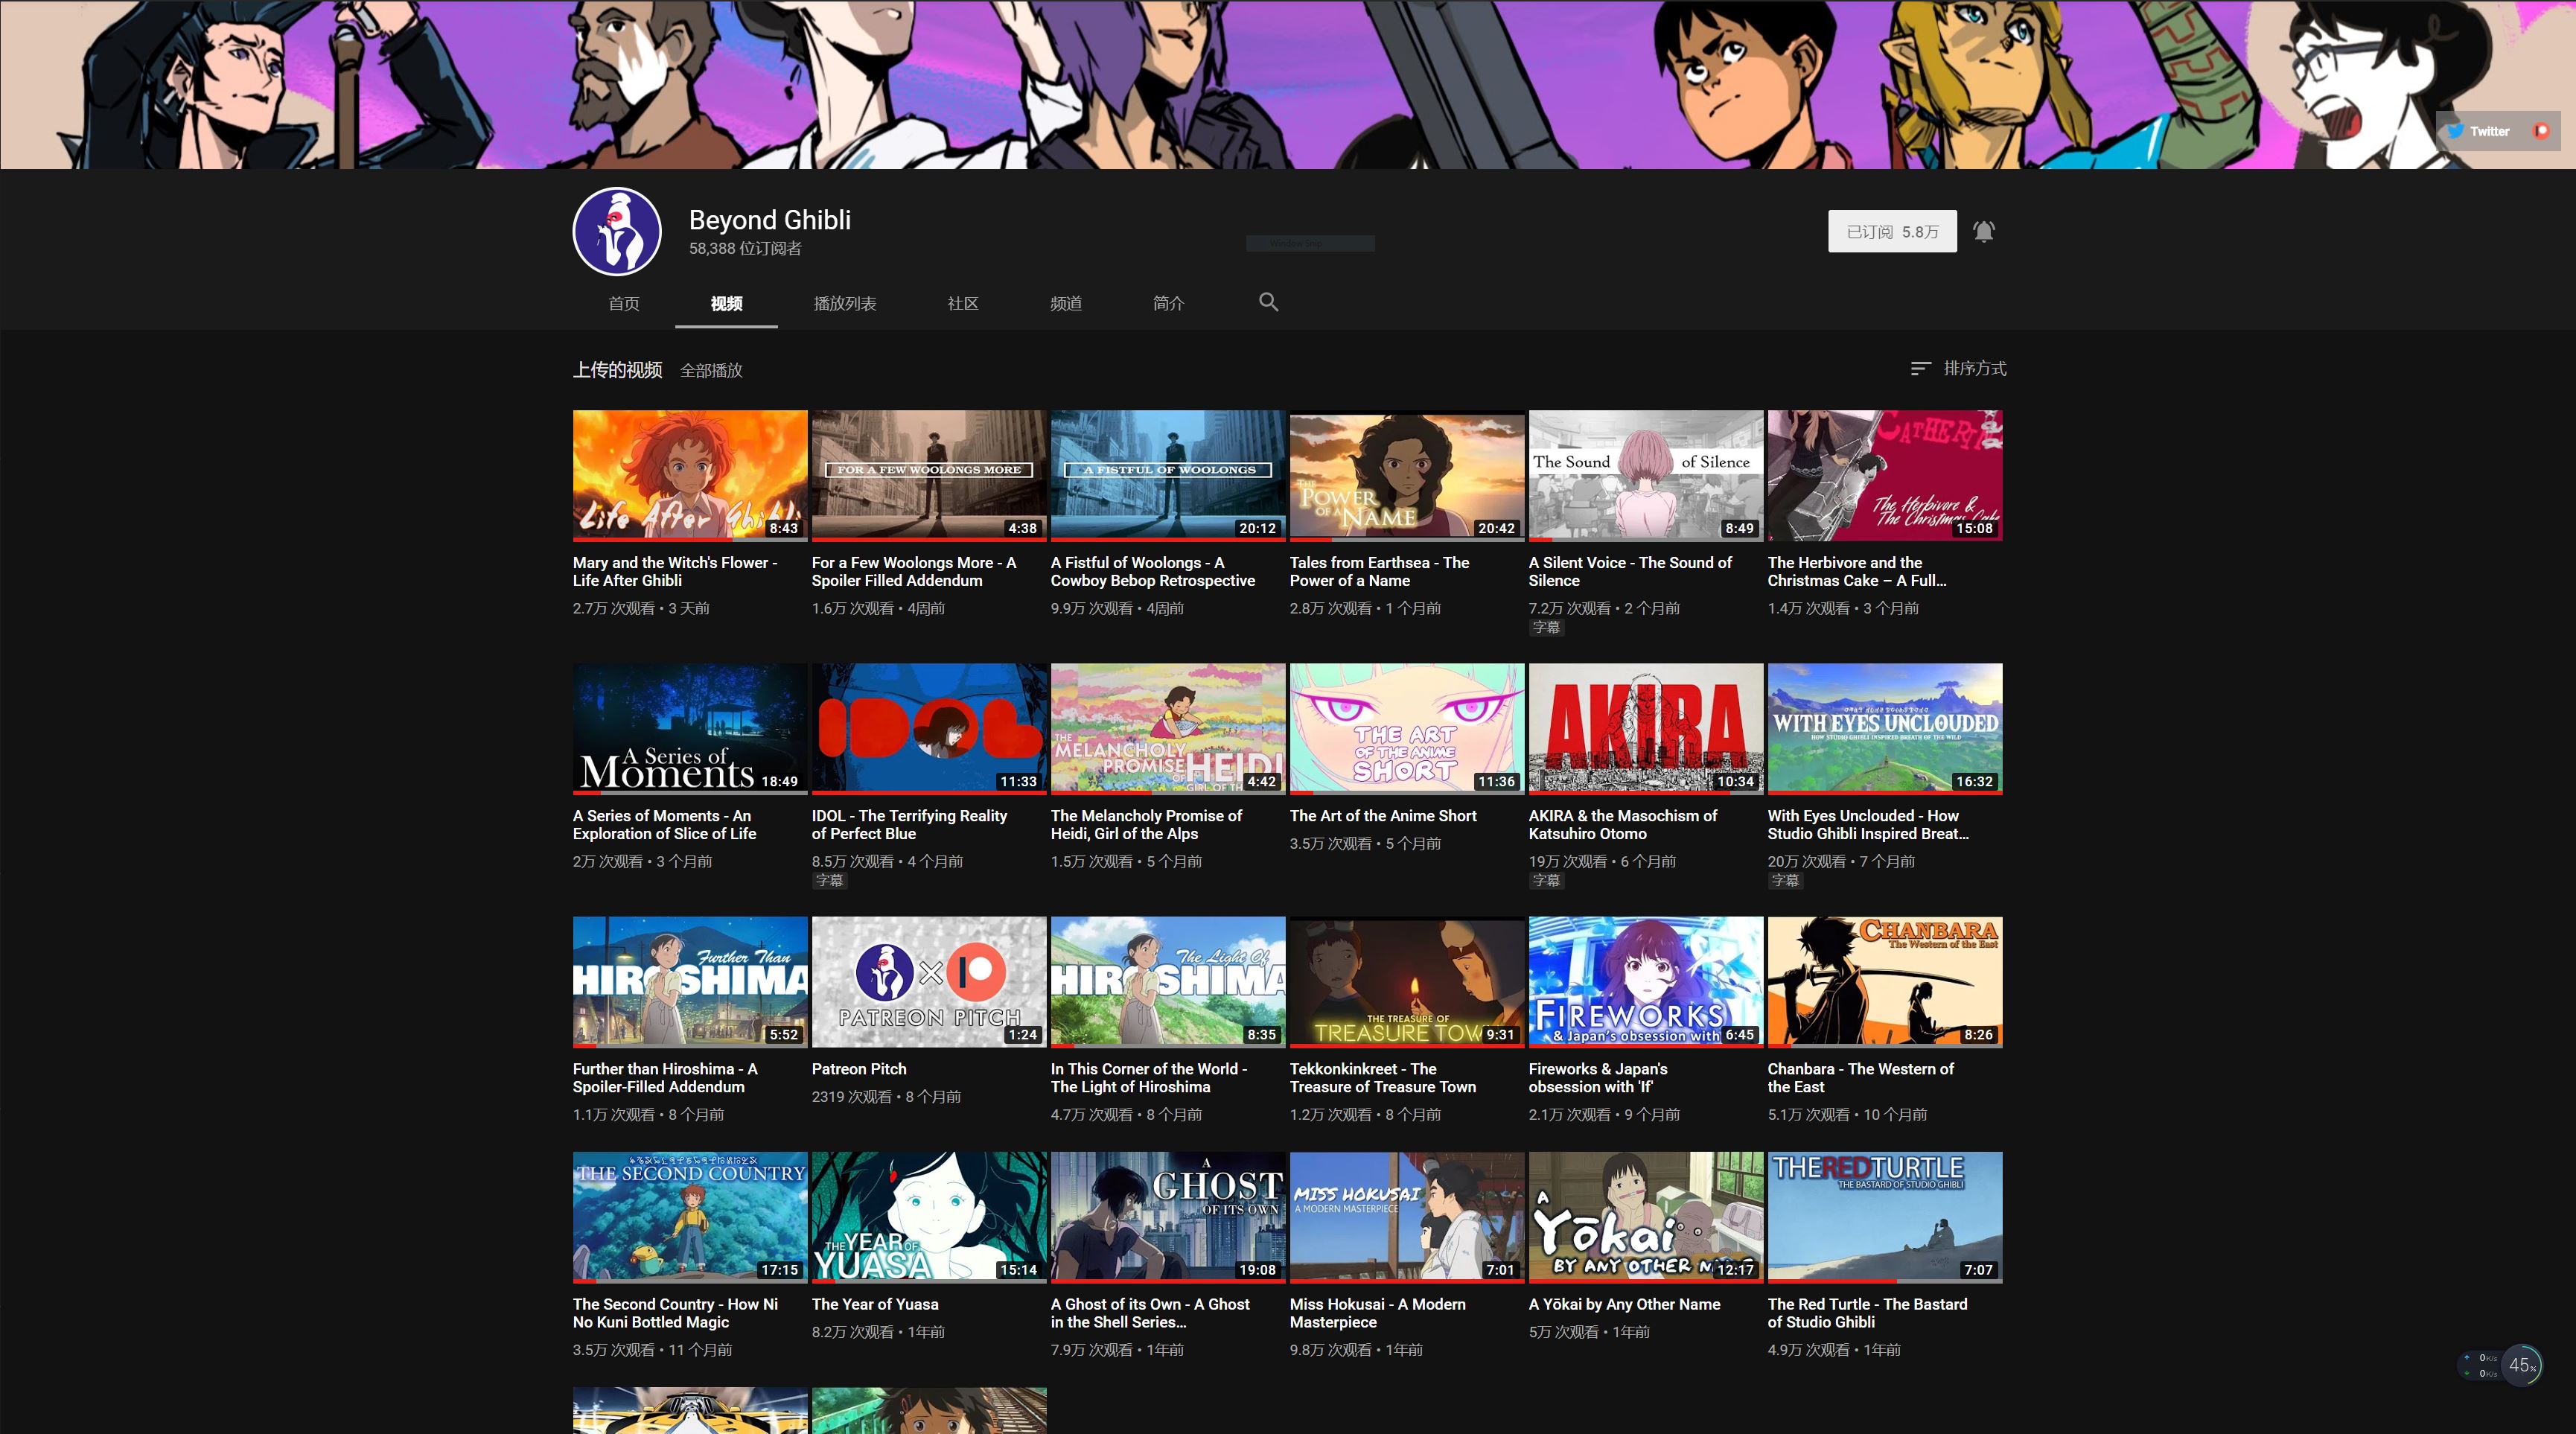The image size is (2576, 1434).
Task: Play The Year of Yuasa thumbnail
Action: [928, 1216]
